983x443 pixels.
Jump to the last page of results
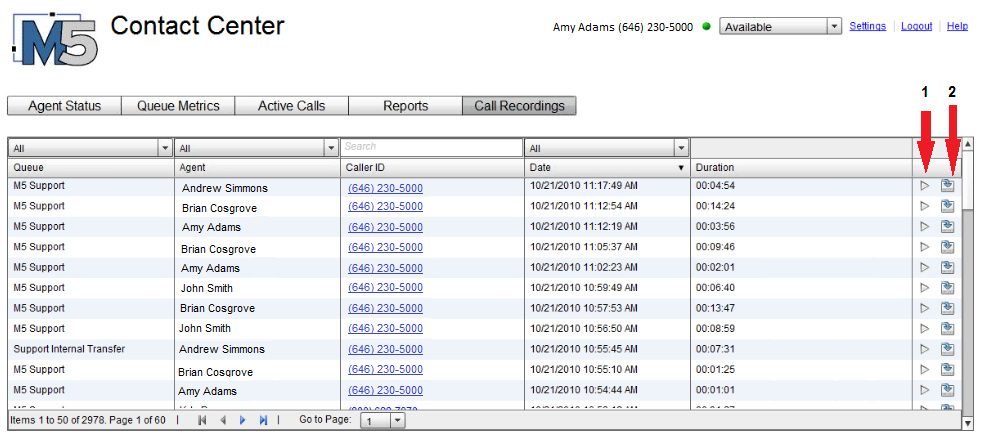tap(263, 420)
